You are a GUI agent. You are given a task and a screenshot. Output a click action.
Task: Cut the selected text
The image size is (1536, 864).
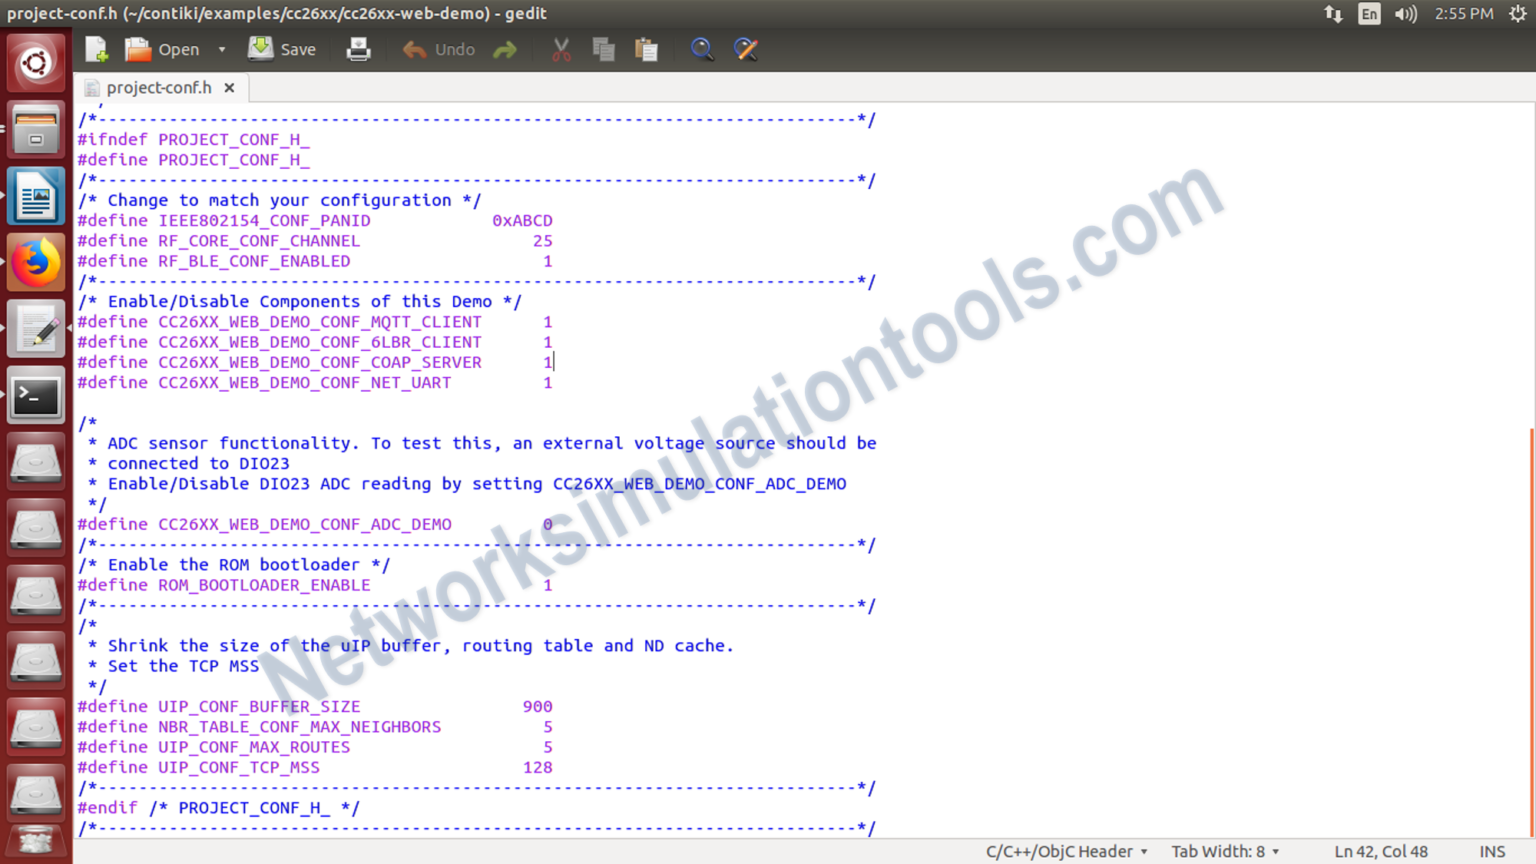tap(560, 49)
